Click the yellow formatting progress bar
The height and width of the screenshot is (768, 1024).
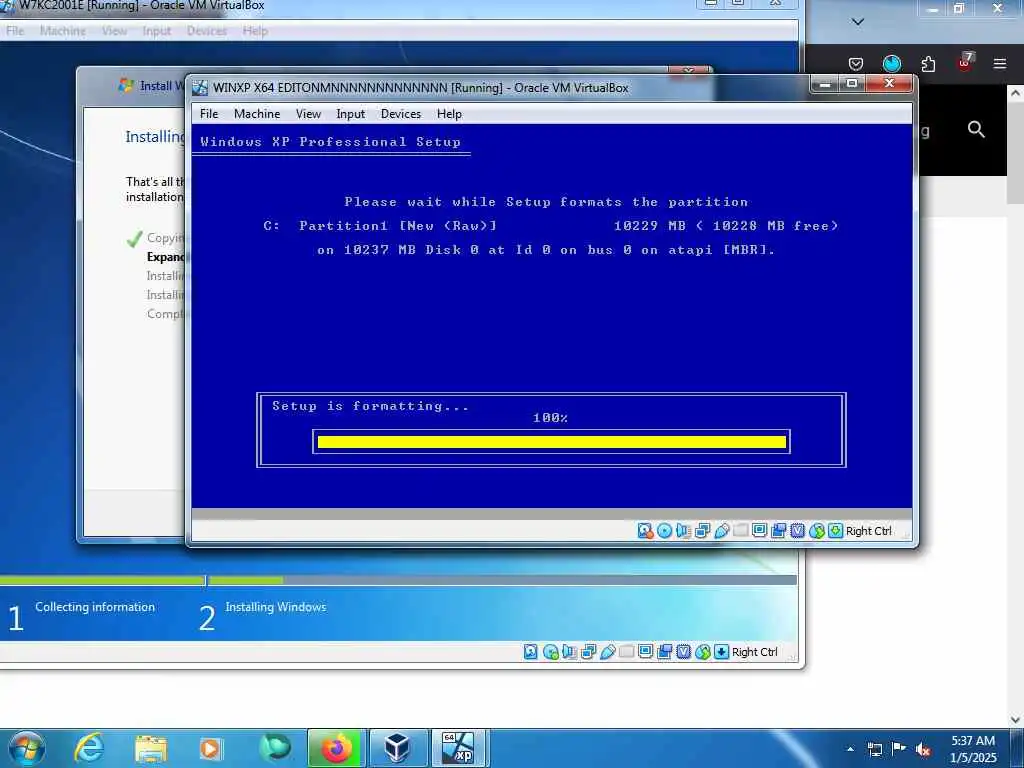click(552, 442)
